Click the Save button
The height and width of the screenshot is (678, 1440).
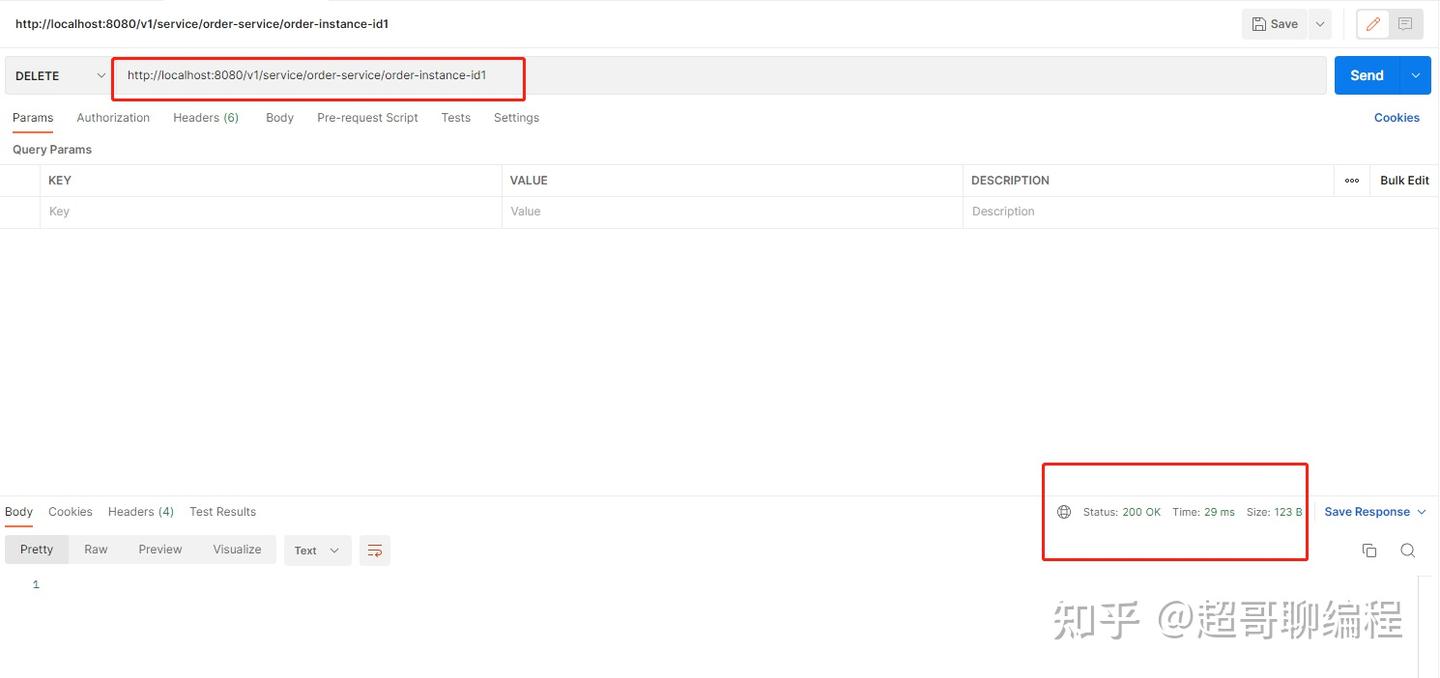tap(1274, 24)
